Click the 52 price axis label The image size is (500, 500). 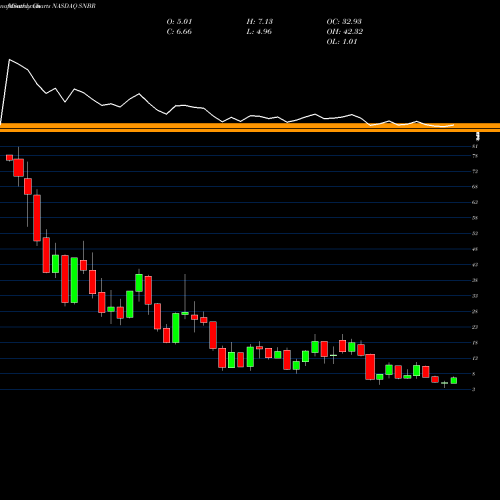click(475, 233)
